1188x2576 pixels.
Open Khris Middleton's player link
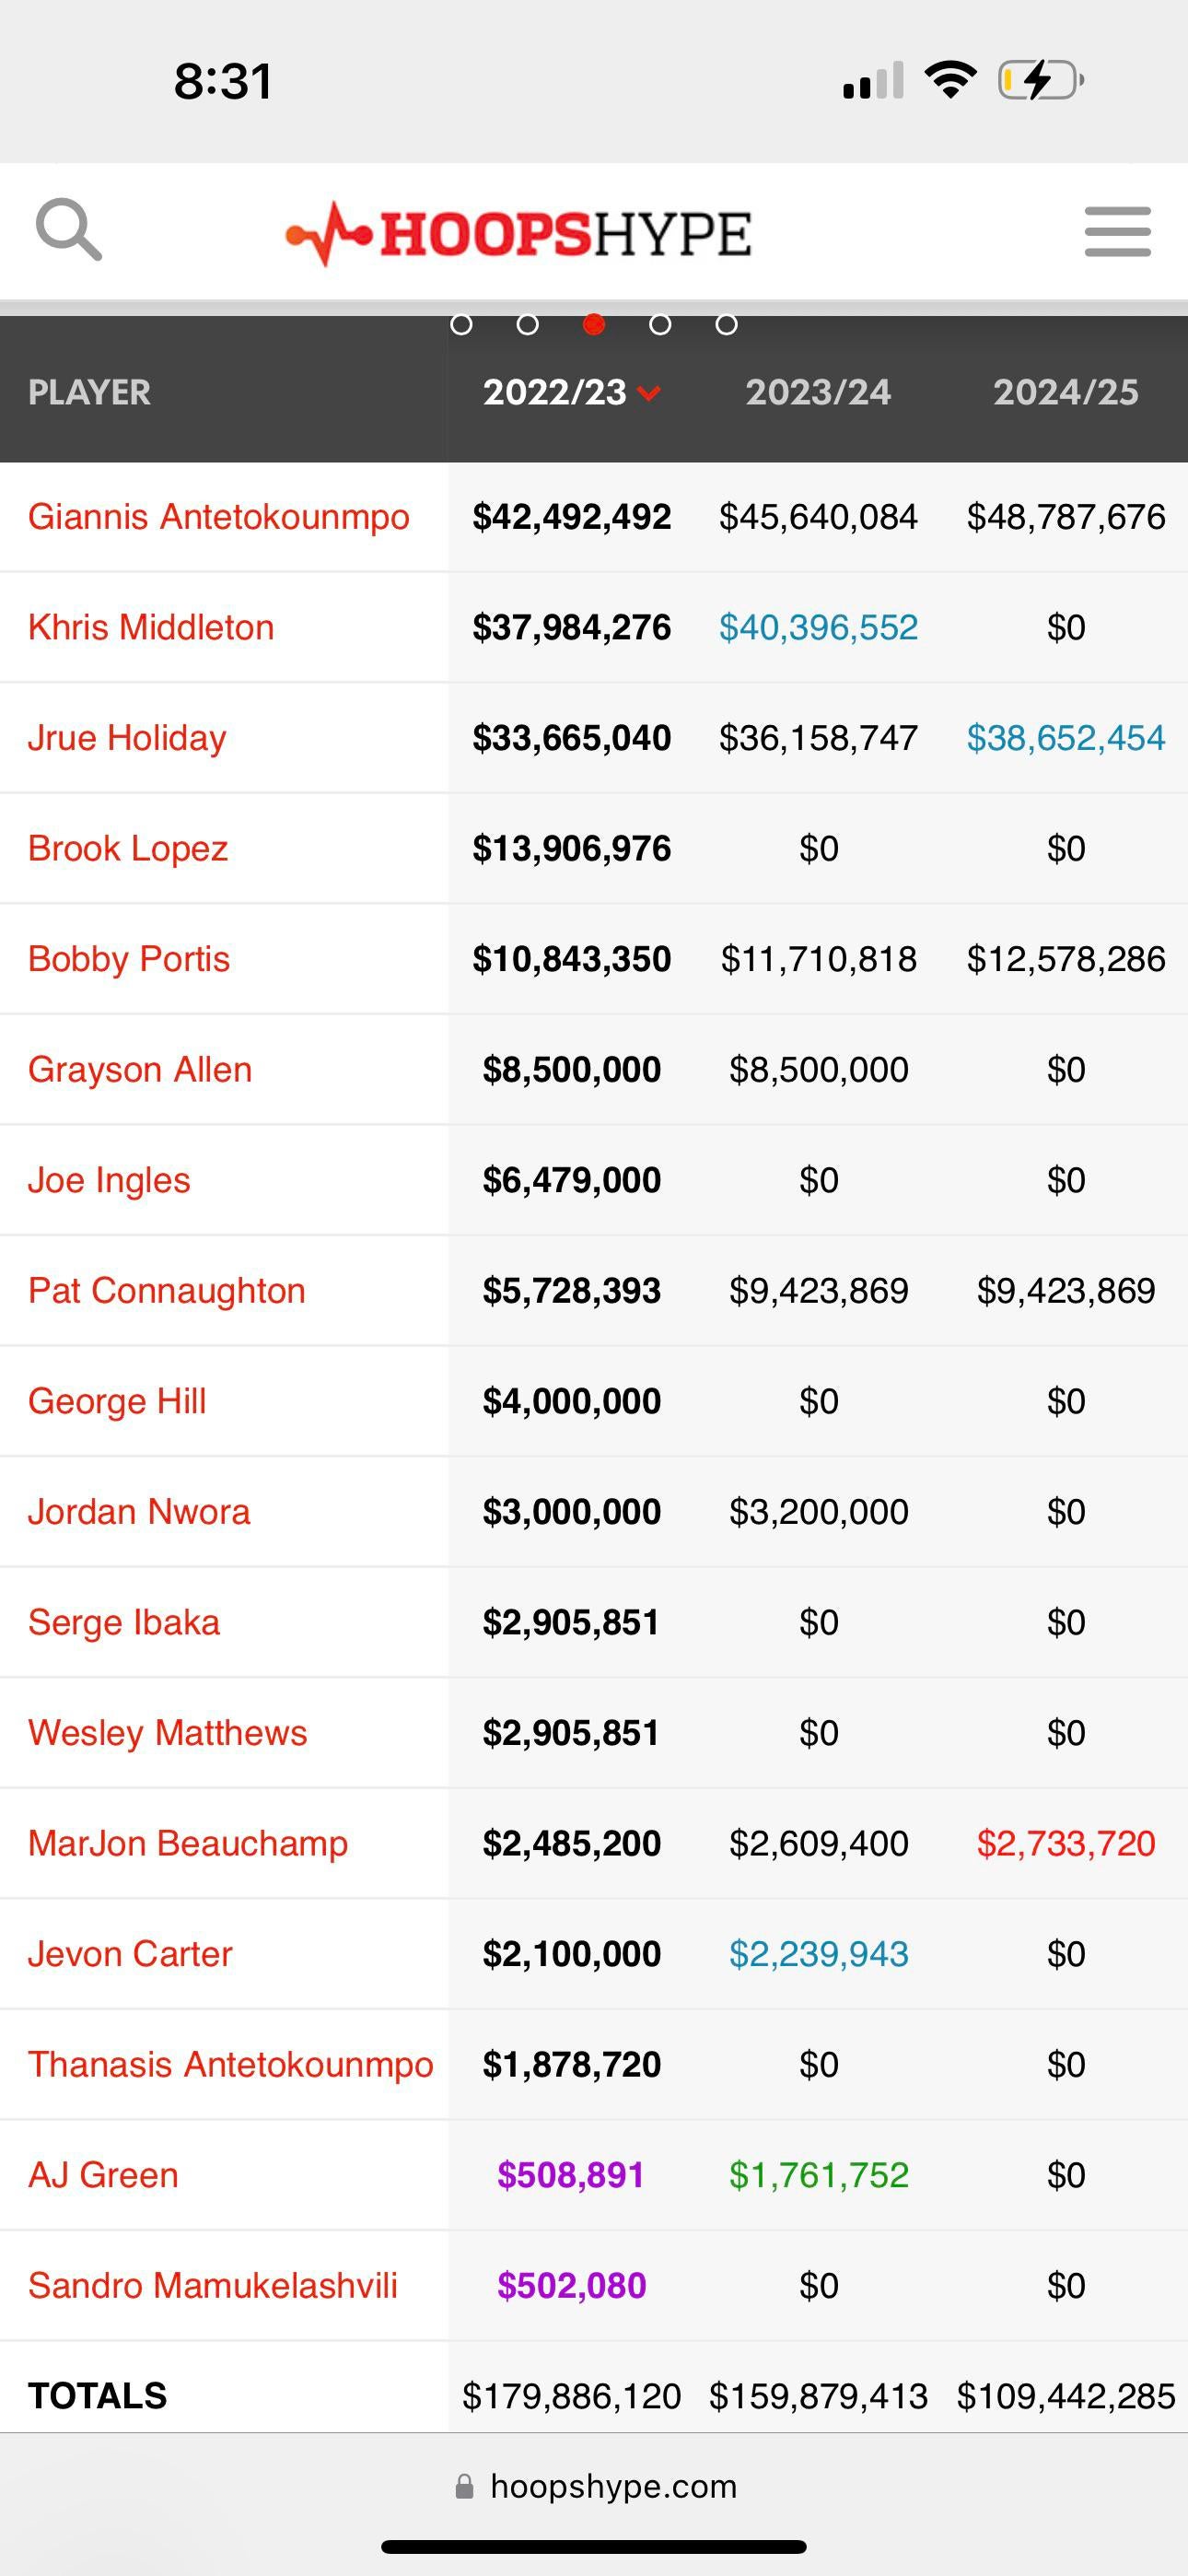click(x=151, y=627)
